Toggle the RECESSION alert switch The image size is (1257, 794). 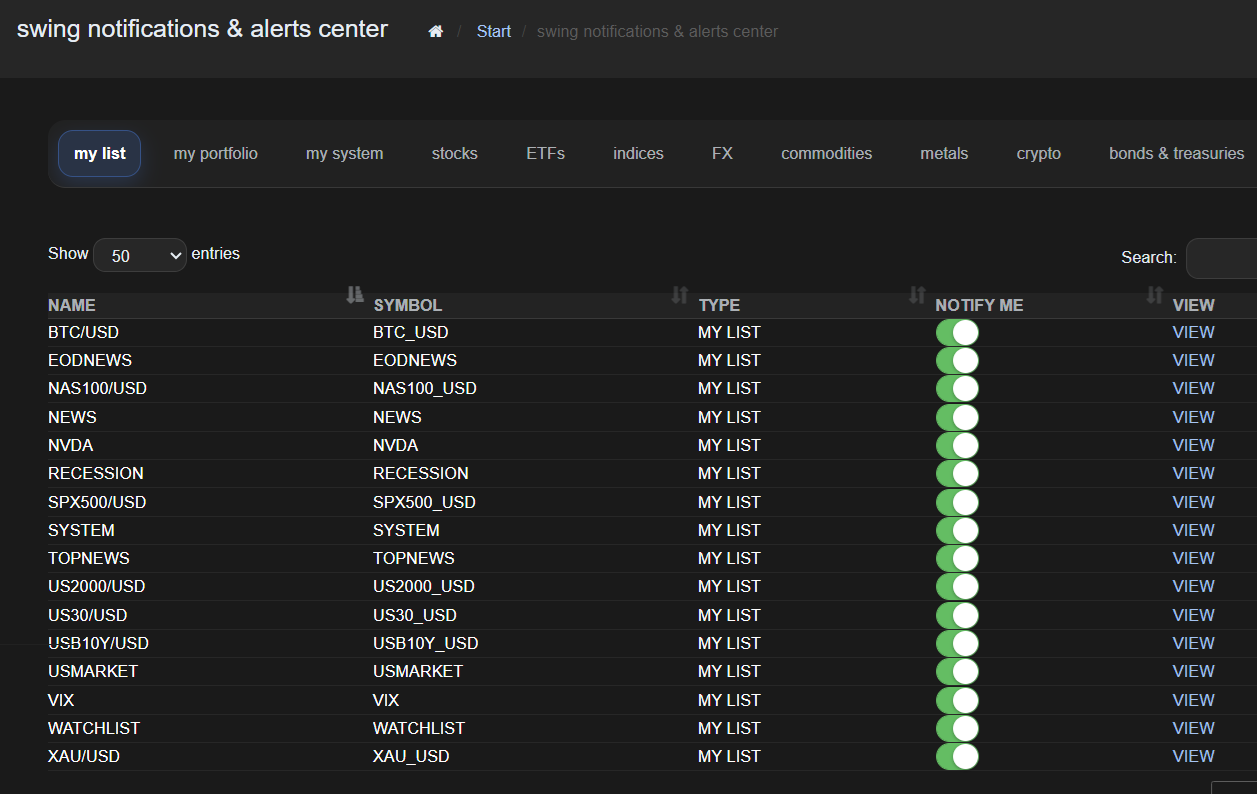pos(957,473)
